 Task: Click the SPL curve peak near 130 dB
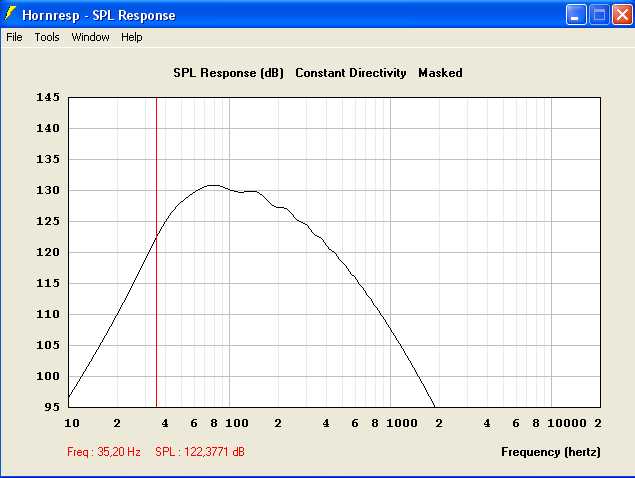coord(213,185)
